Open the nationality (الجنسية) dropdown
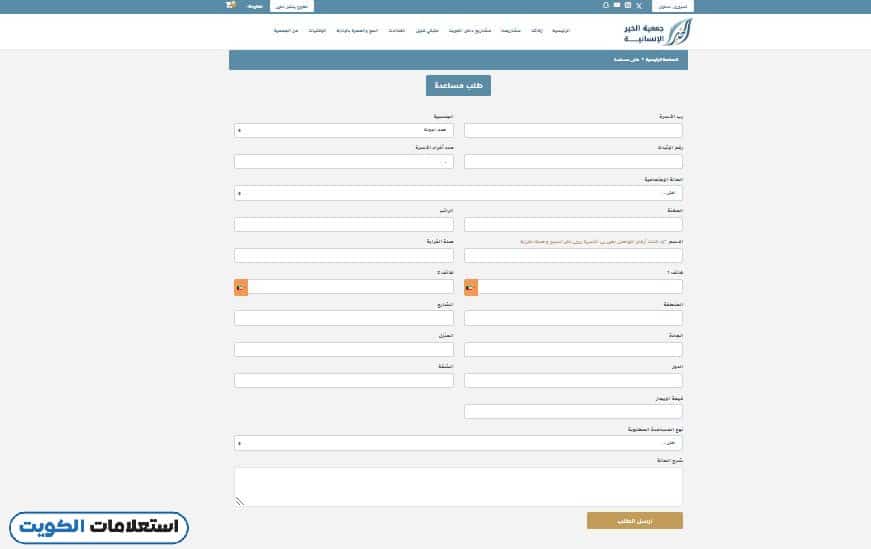 [344, 130]
